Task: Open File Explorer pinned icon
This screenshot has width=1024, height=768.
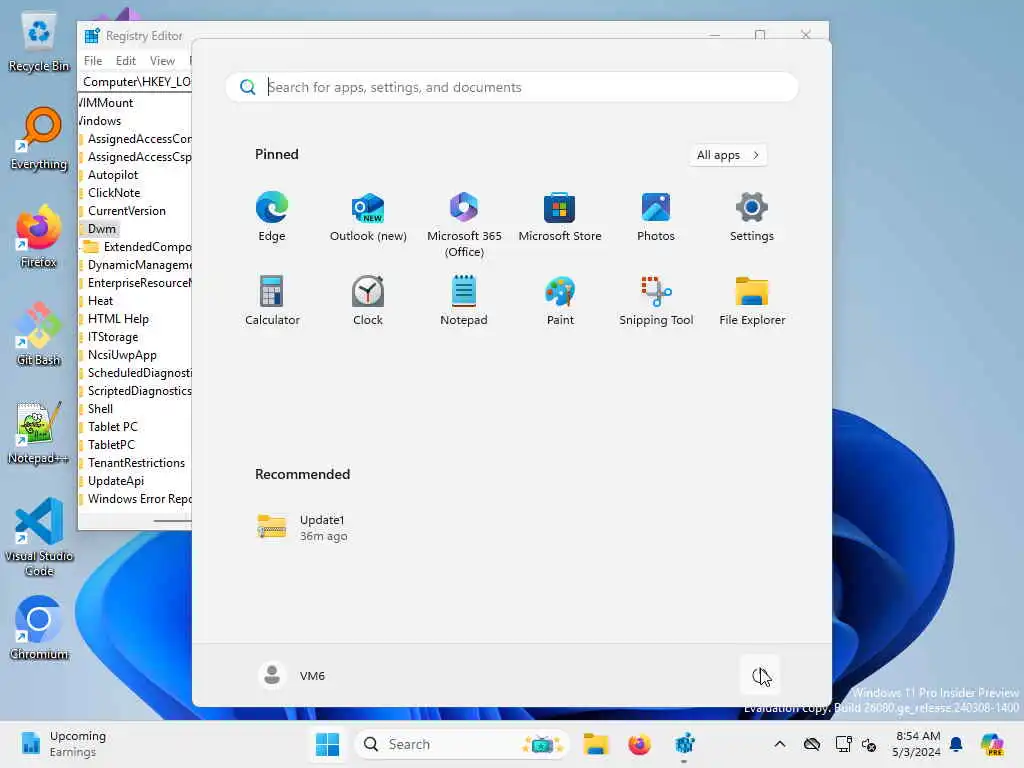Action: coord(752,300)
